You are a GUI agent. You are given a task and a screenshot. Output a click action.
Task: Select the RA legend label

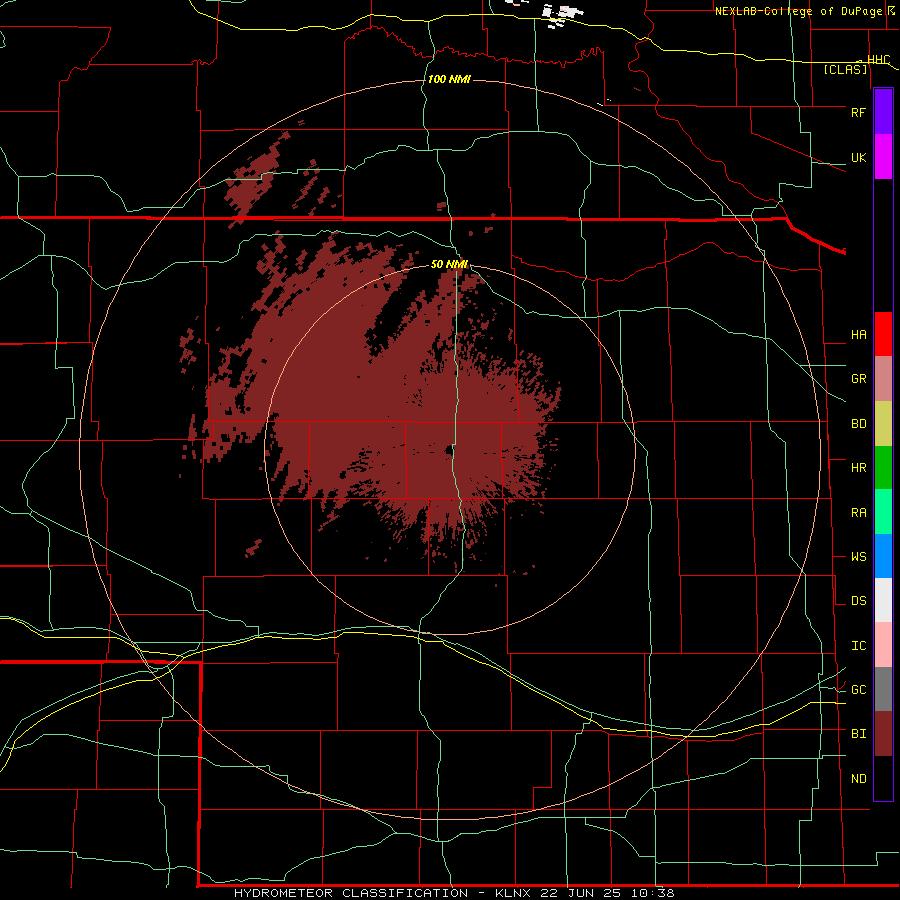[858, 513]
